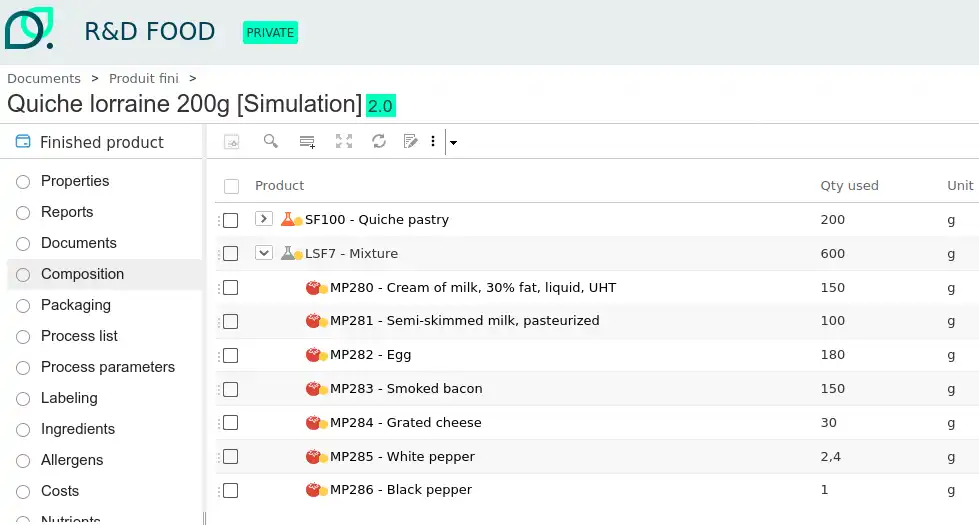
Task: Click the edit notes toolbar icon
Action: pyautogui.click(x=410, y=141)
